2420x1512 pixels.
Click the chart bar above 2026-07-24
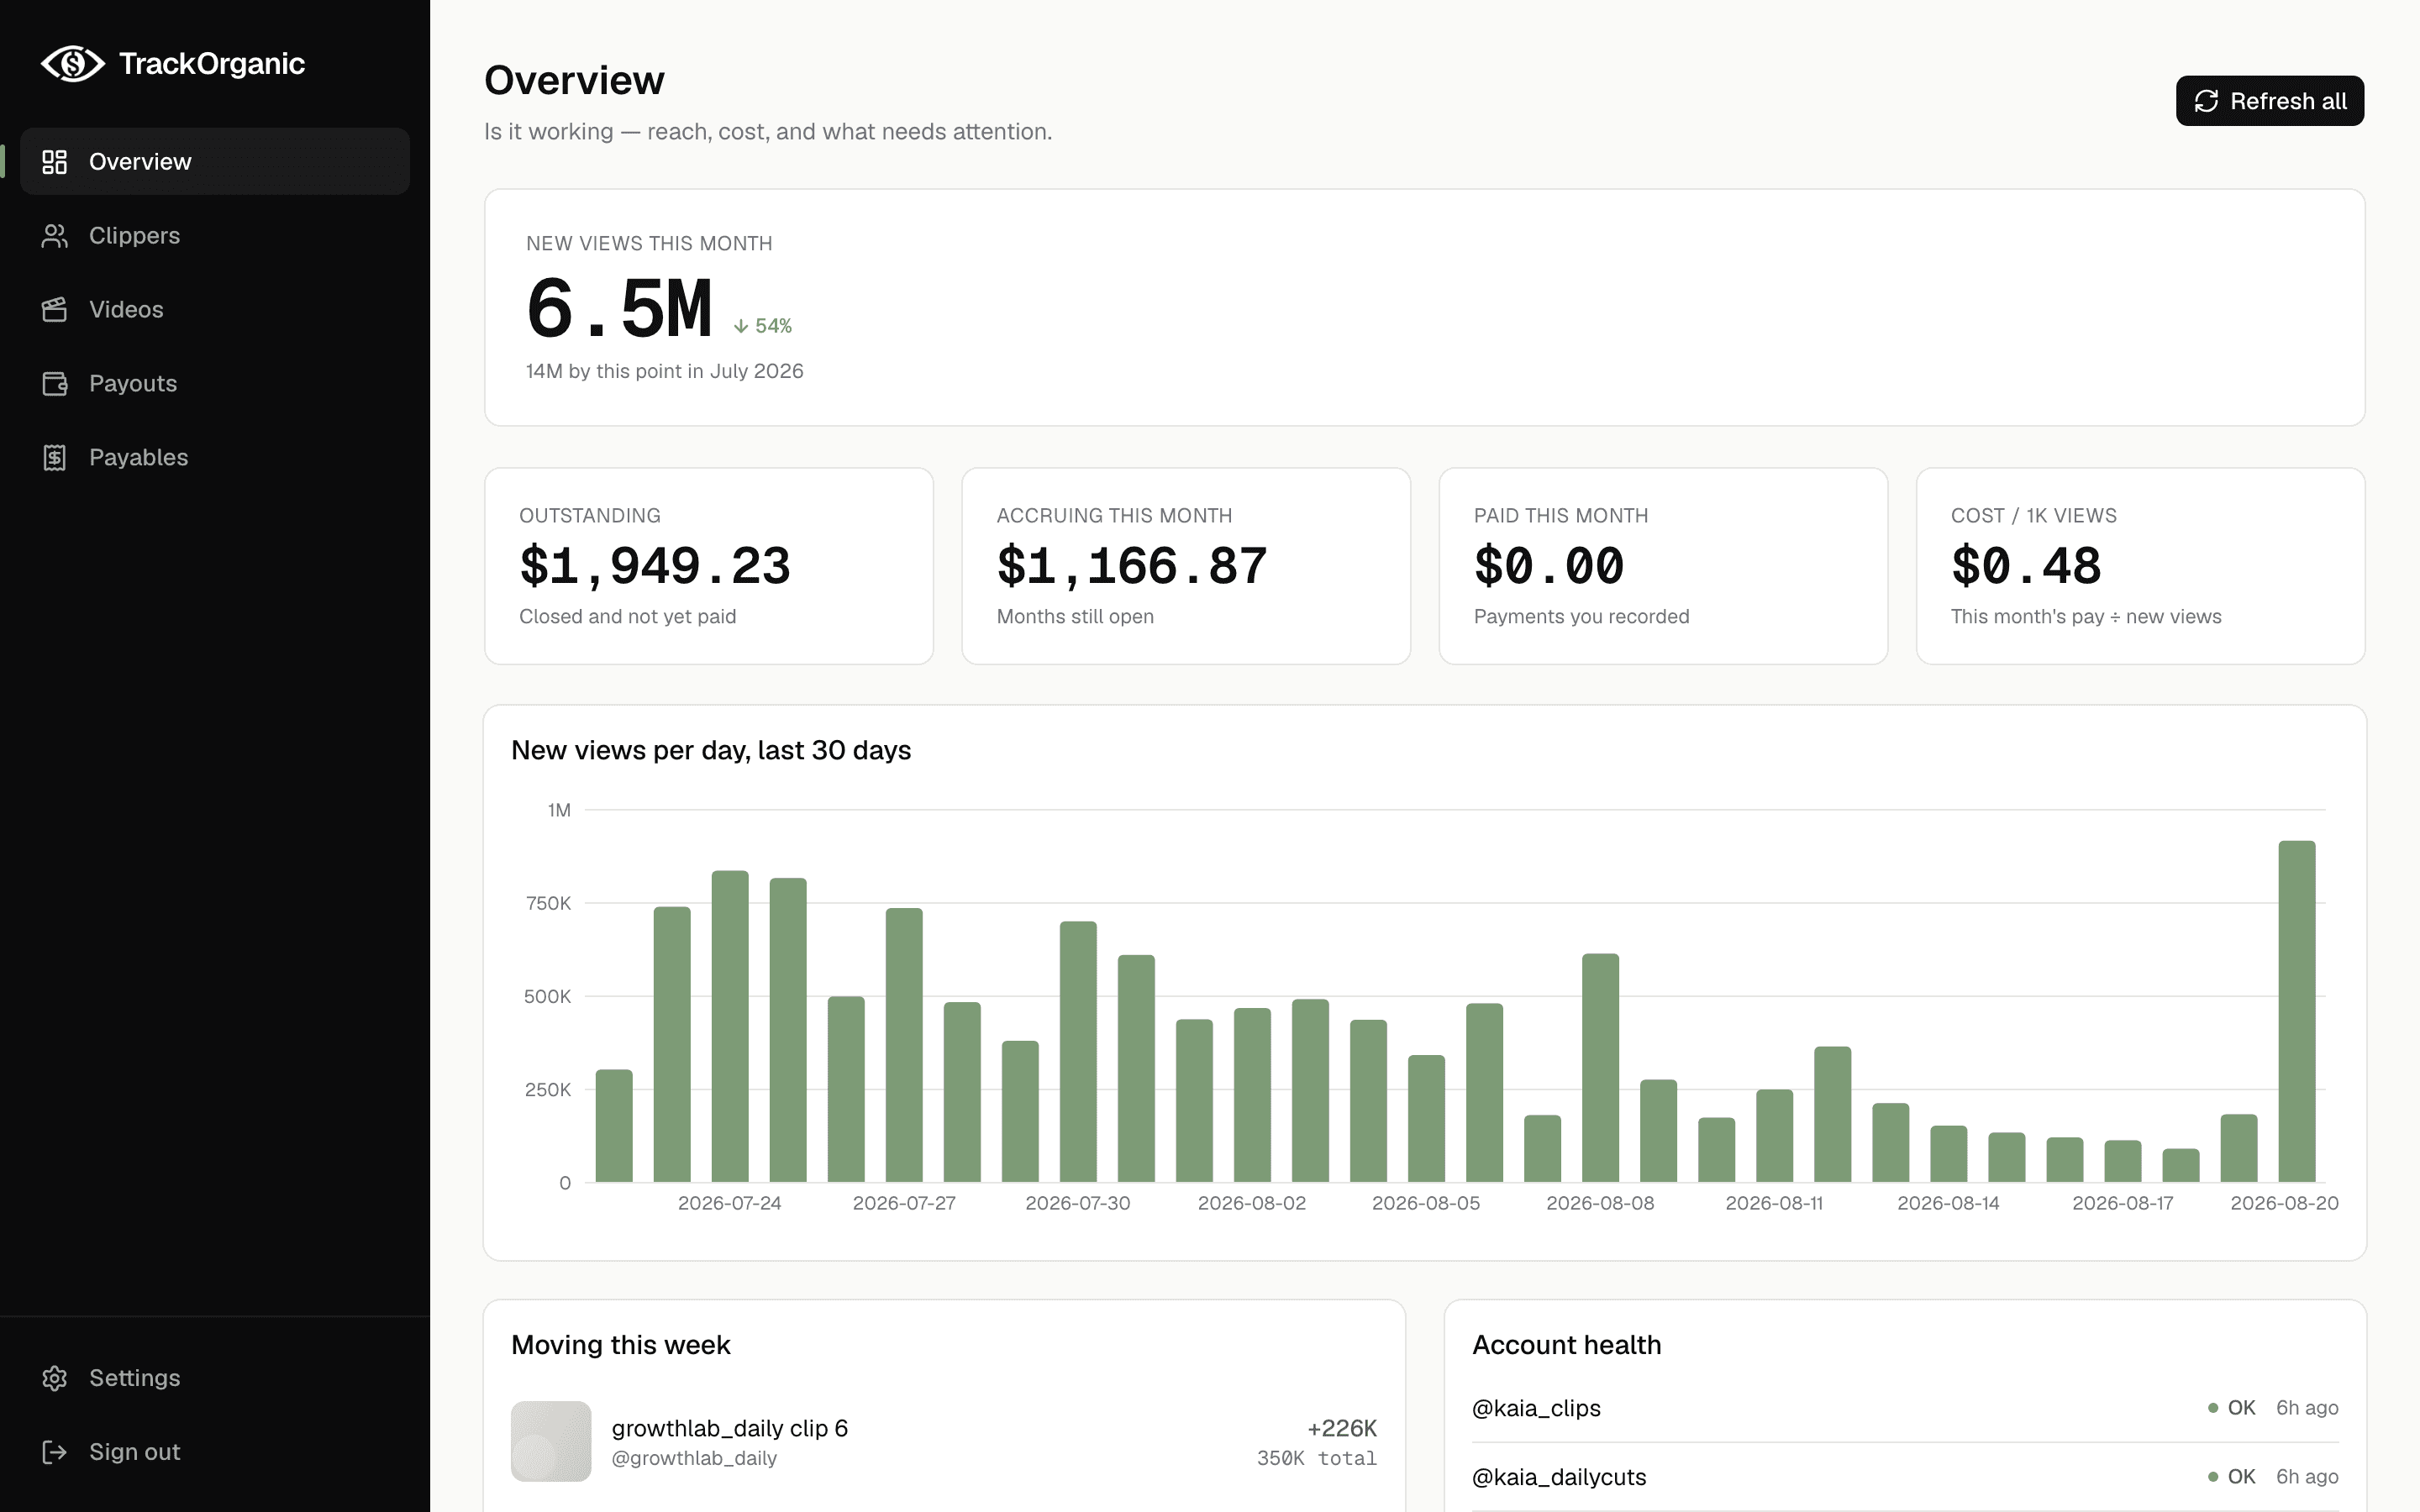pos(730,1026)
